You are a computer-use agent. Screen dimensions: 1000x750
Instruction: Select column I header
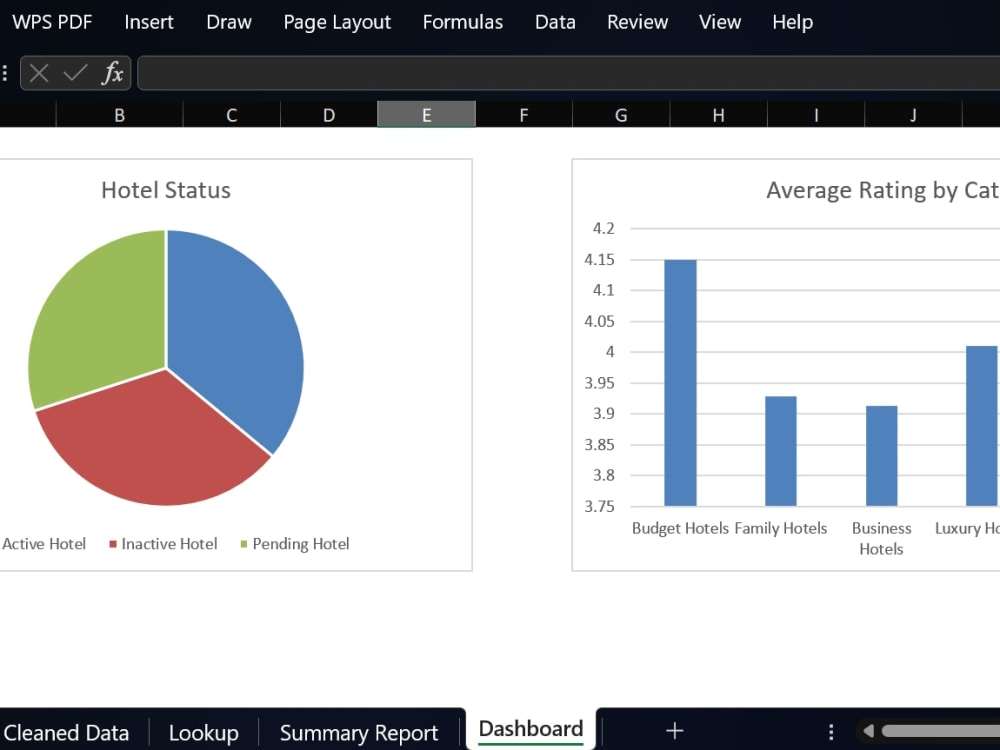click(816, 115)
